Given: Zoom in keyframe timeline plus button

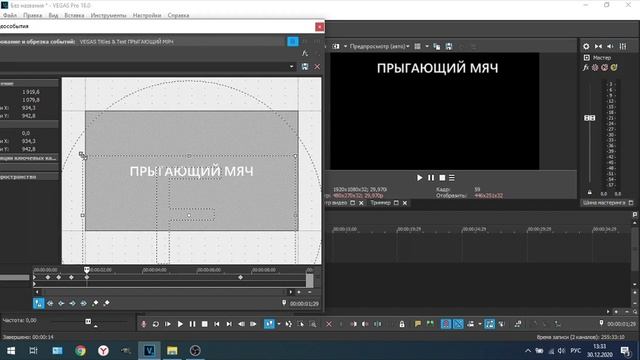Looking at the screenshot, I should pos(299,292).
